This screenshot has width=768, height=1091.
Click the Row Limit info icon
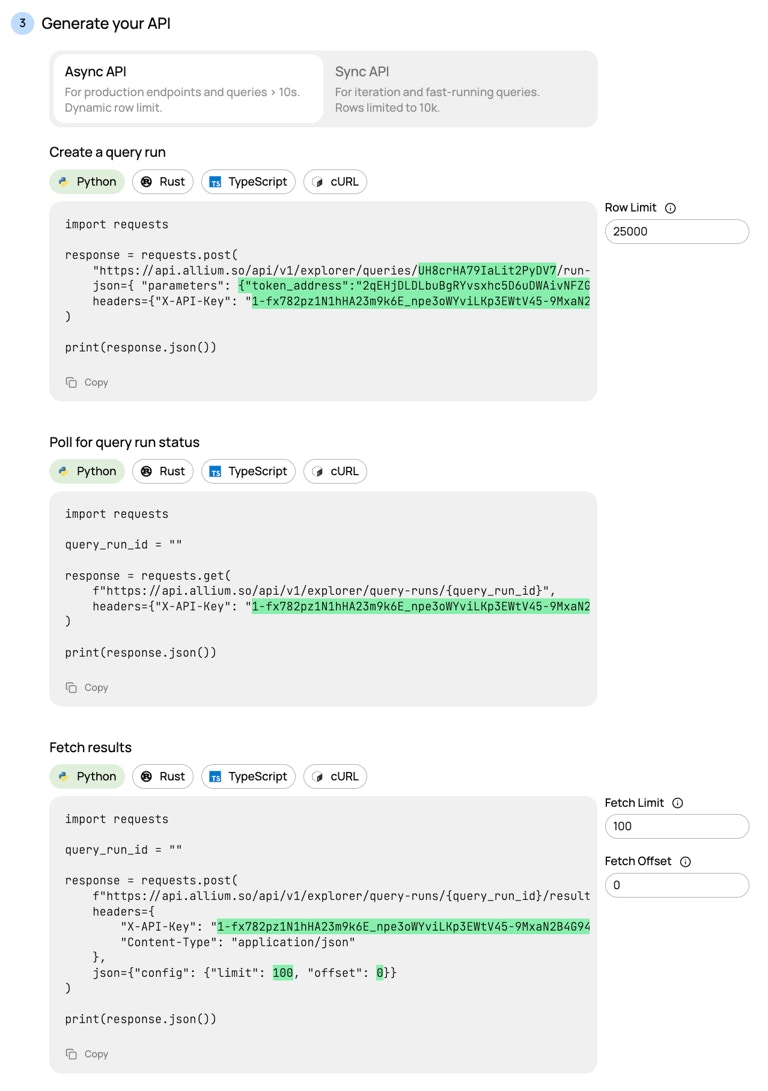670,208
